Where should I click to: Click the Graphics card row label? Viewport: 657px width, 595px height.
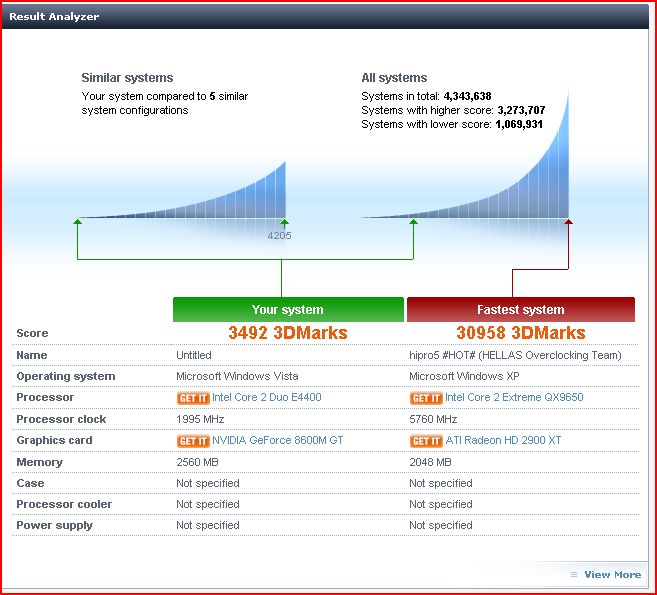tap(54, 440)
